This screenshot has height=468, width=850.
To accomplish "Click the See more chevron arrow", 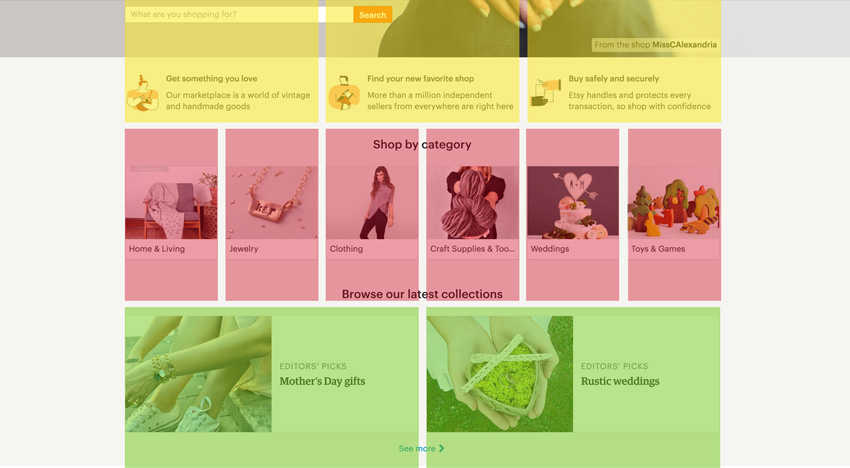I will coord(441,448).
